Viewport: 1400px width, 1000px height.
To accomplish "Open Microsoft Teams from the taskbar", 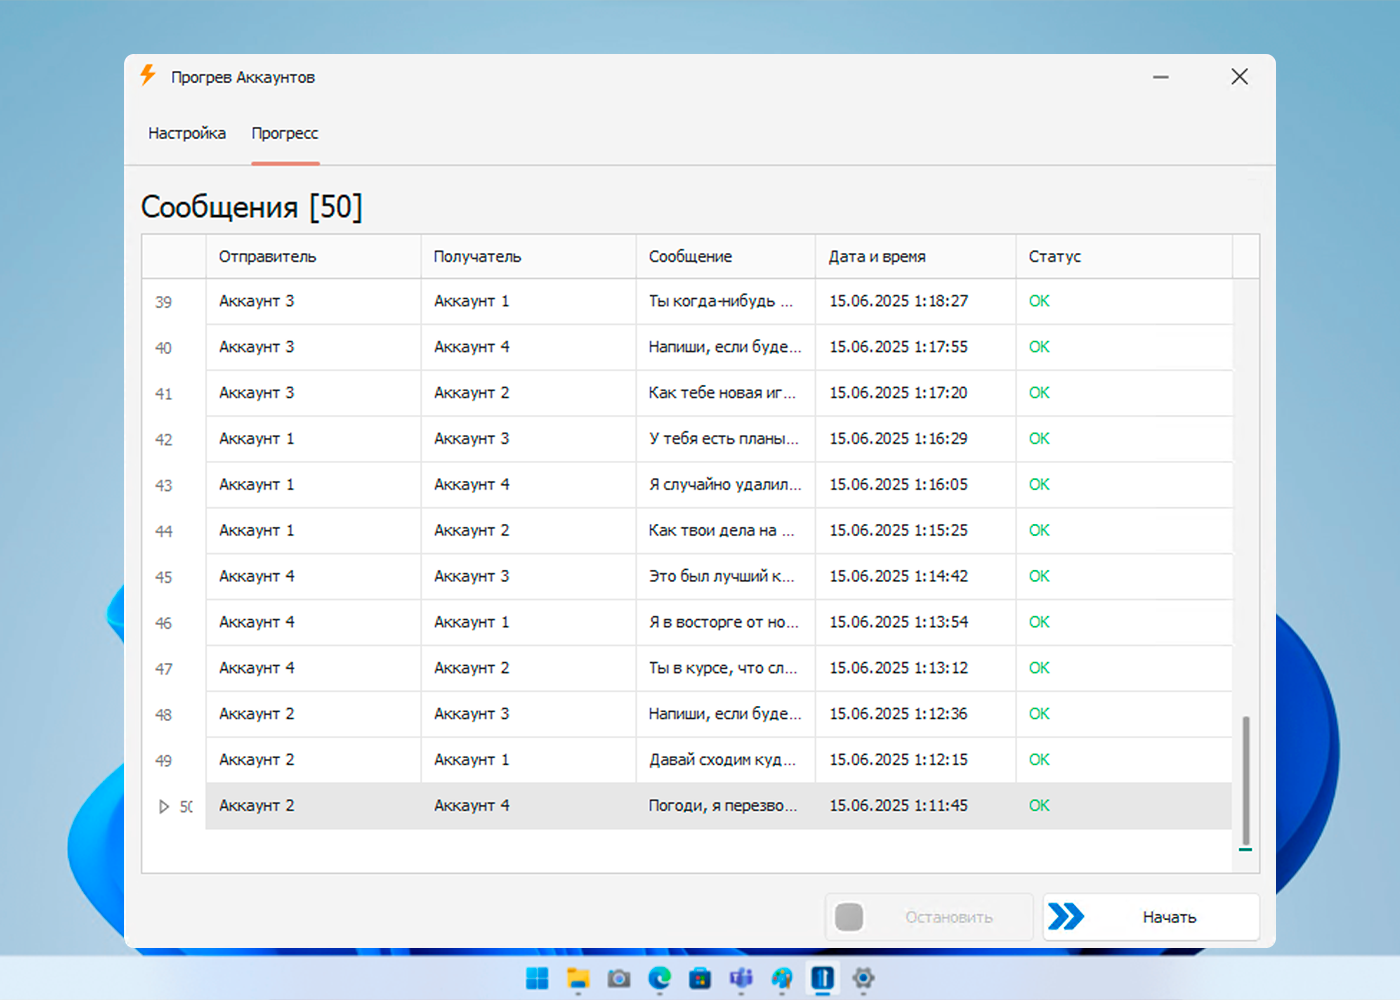I will click(x=741, y=978).
